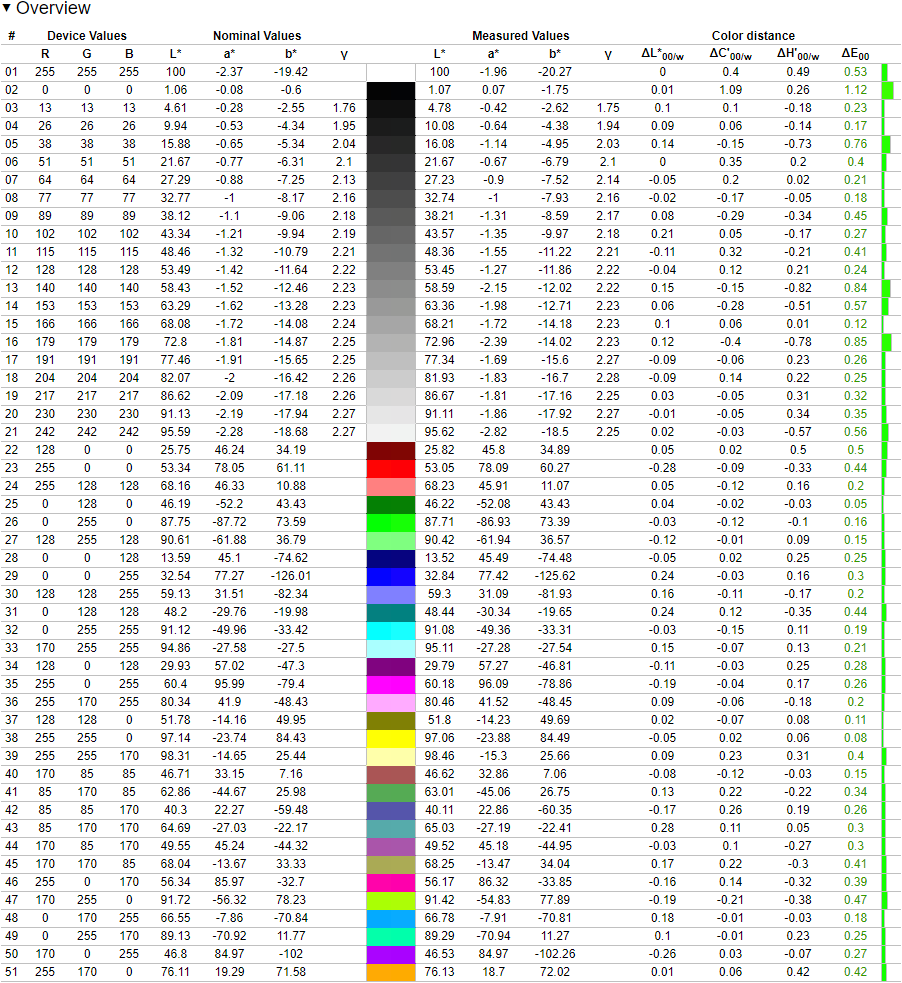Viewport: 902px width, 983px height.
Task: Click the black swatch in row 02
Action: tap(391, 90)
